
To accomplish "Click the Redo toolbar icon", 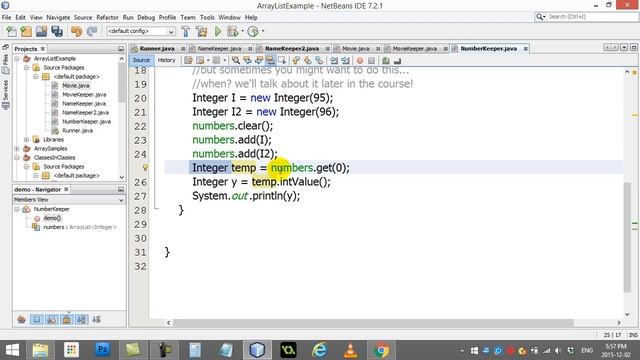I will [92, 31].
